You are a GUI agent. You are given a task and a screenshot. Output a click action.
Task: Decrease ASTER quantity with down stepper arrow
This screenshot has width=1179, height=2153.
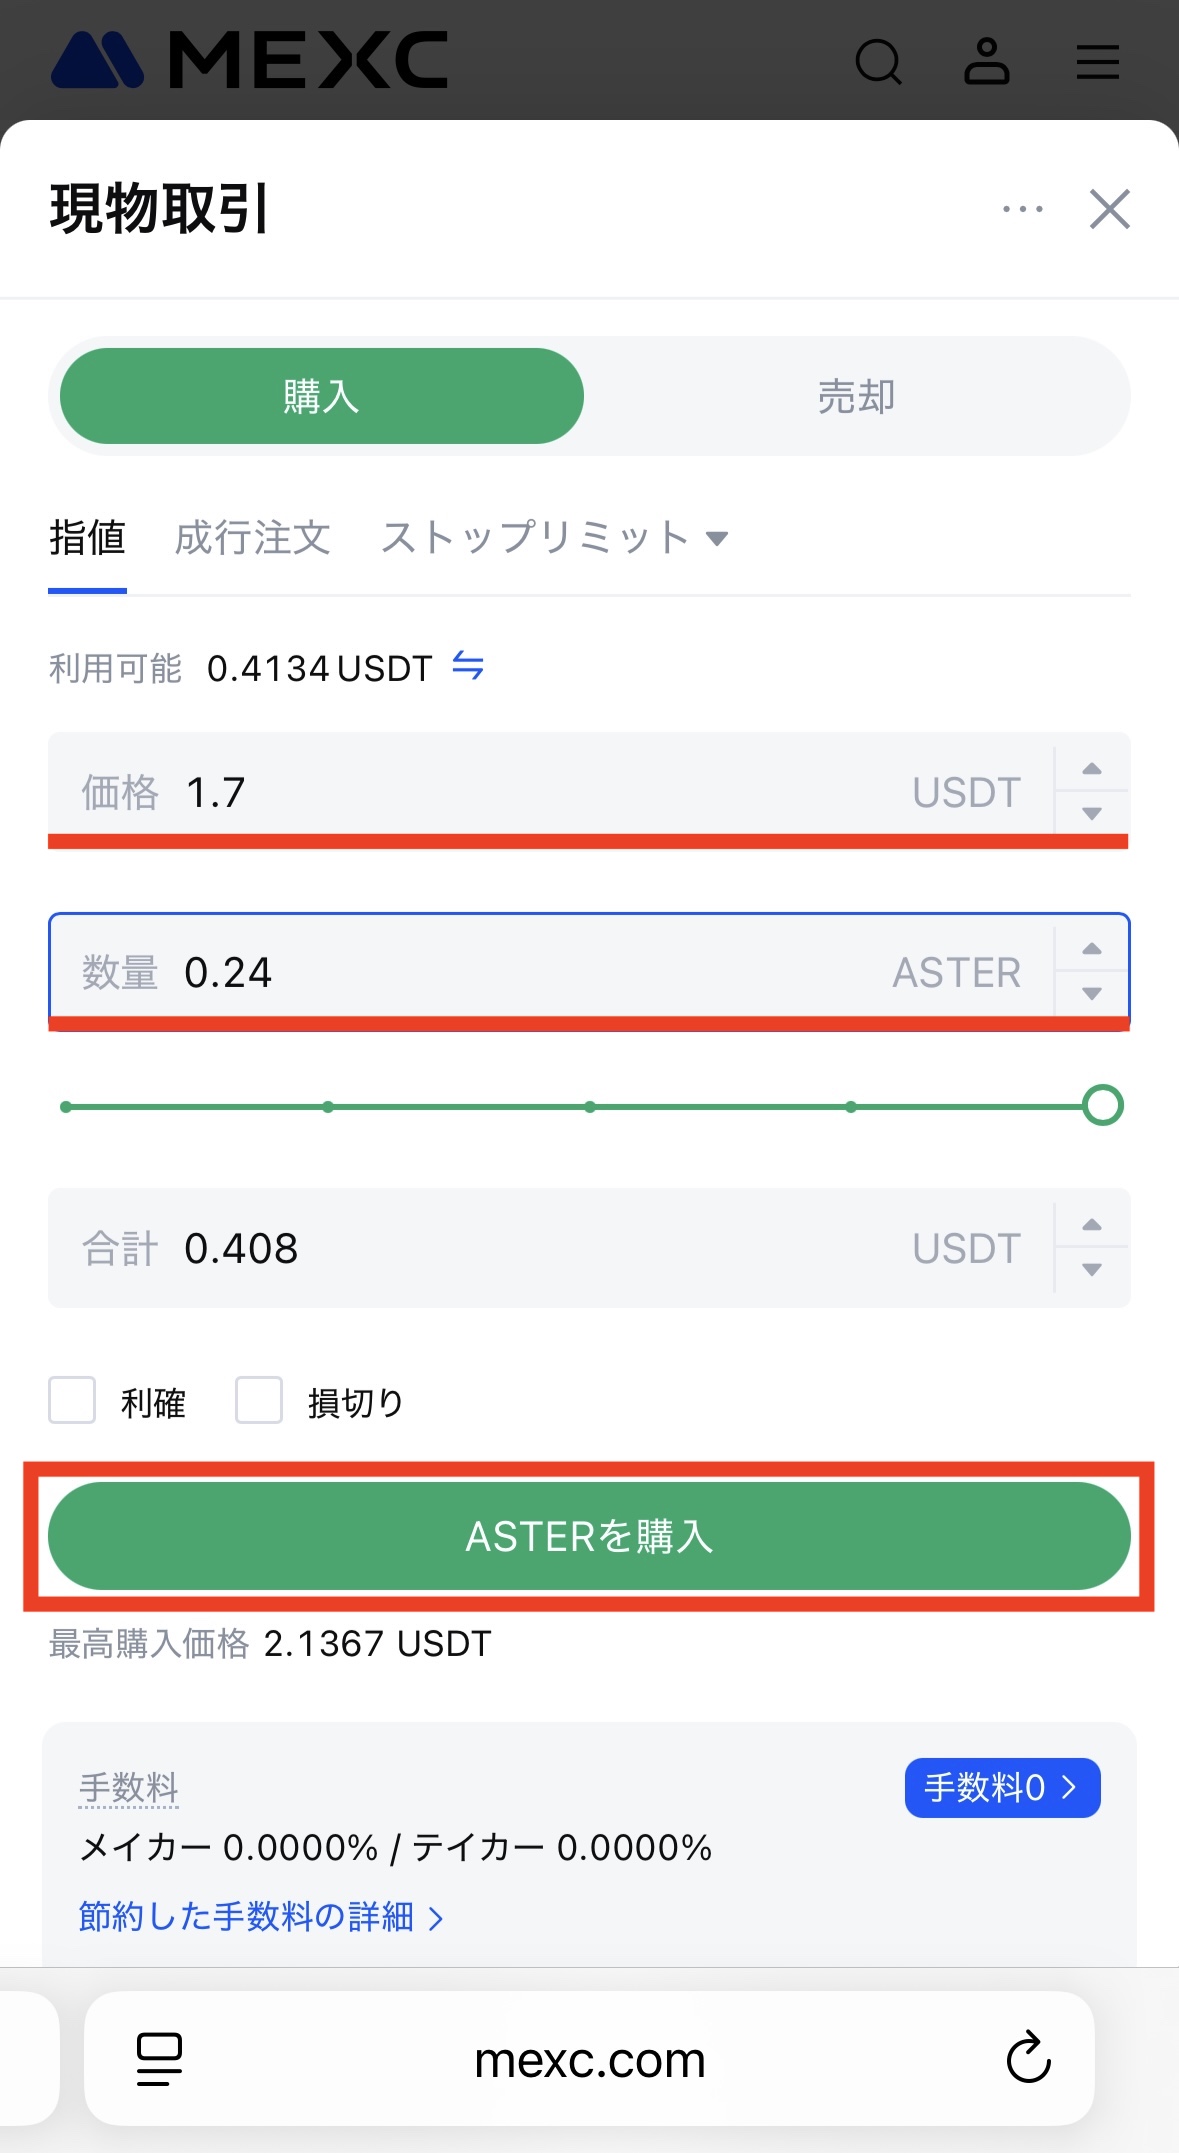click(x=1092, y=993)
